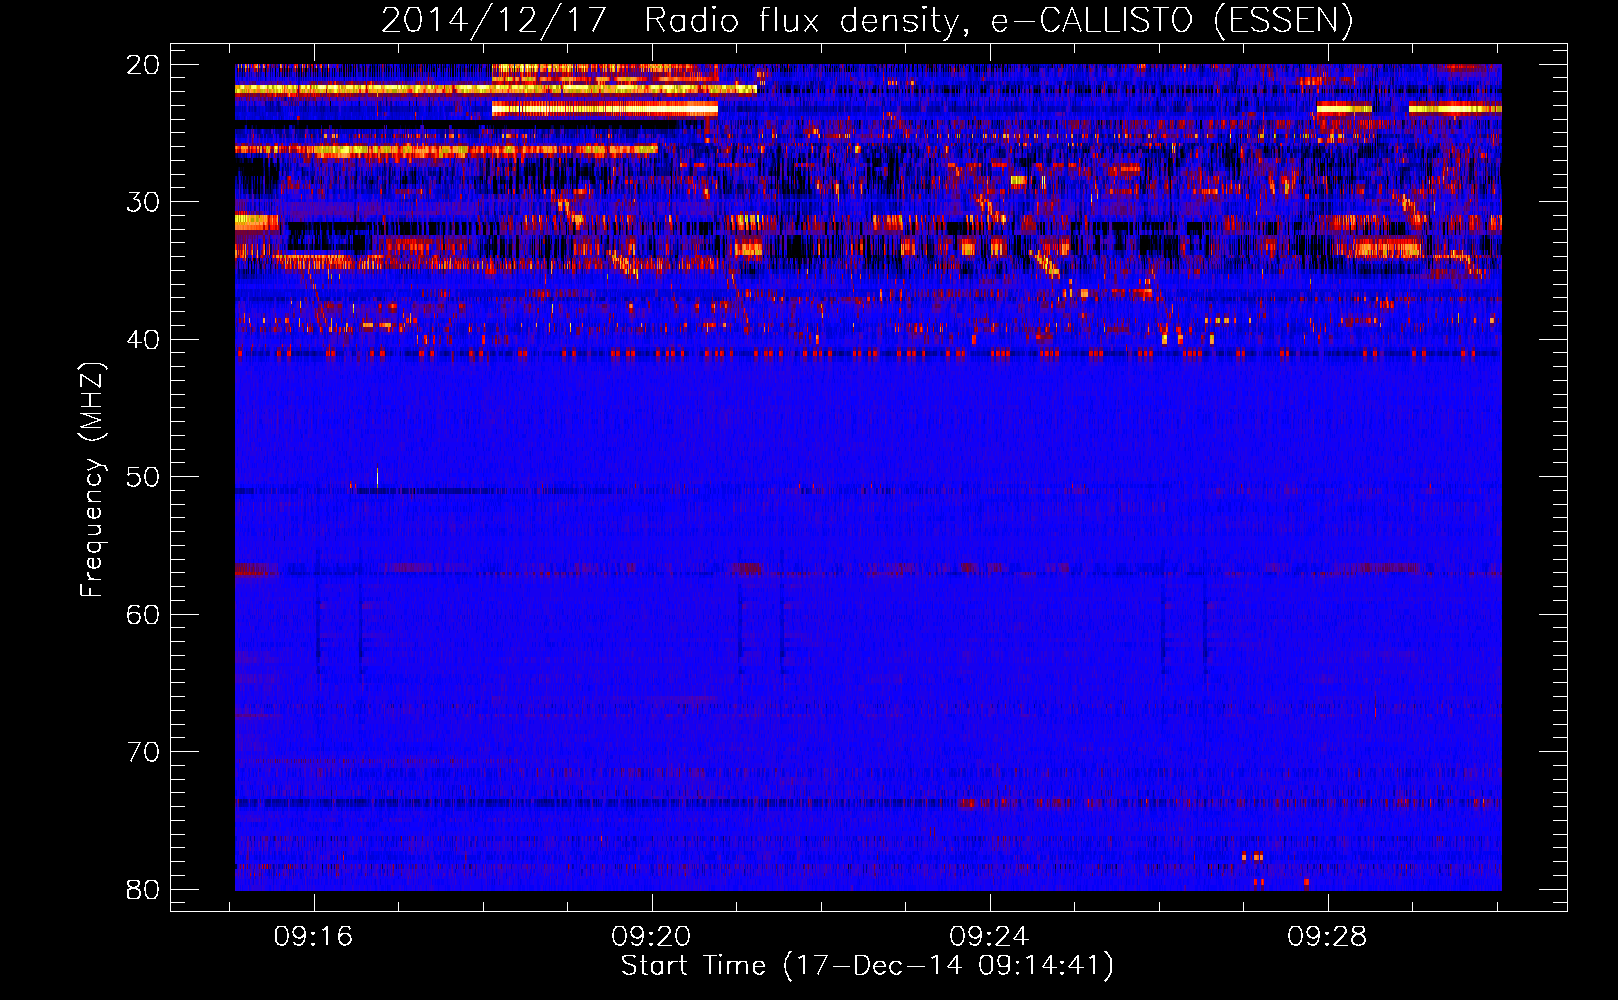Click the 09:16 time tick label

(x=314, y=937)
